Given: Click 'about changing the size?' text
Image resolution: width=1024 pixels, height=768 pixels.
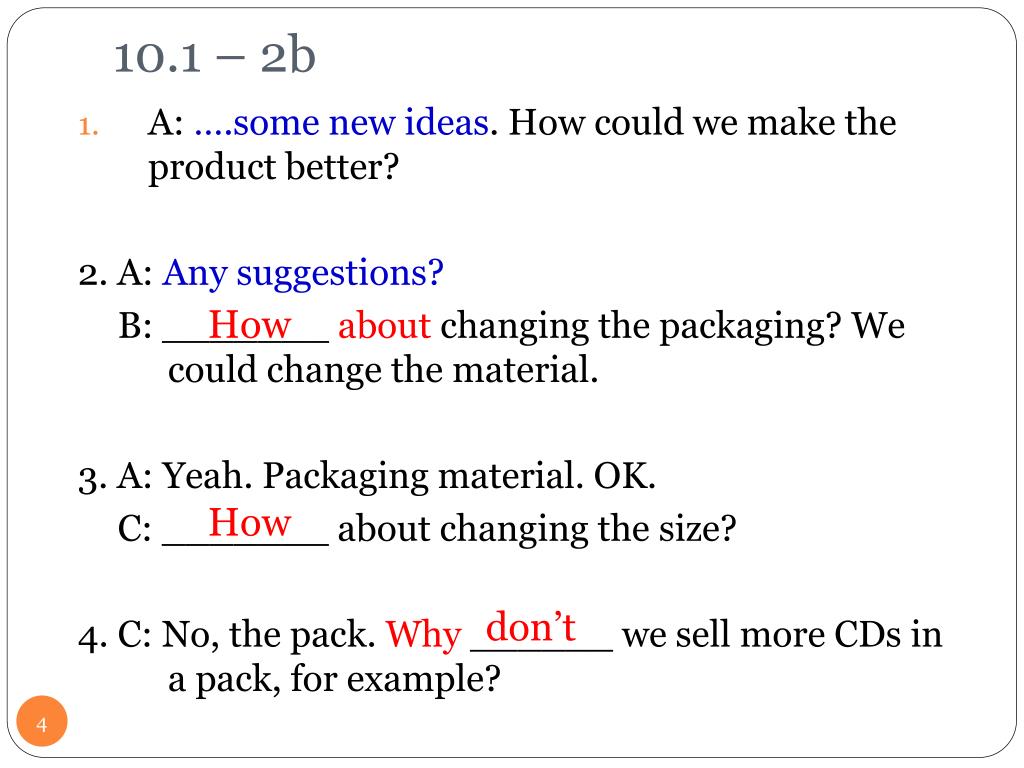Looking at the screenshot, I should 537,528.
